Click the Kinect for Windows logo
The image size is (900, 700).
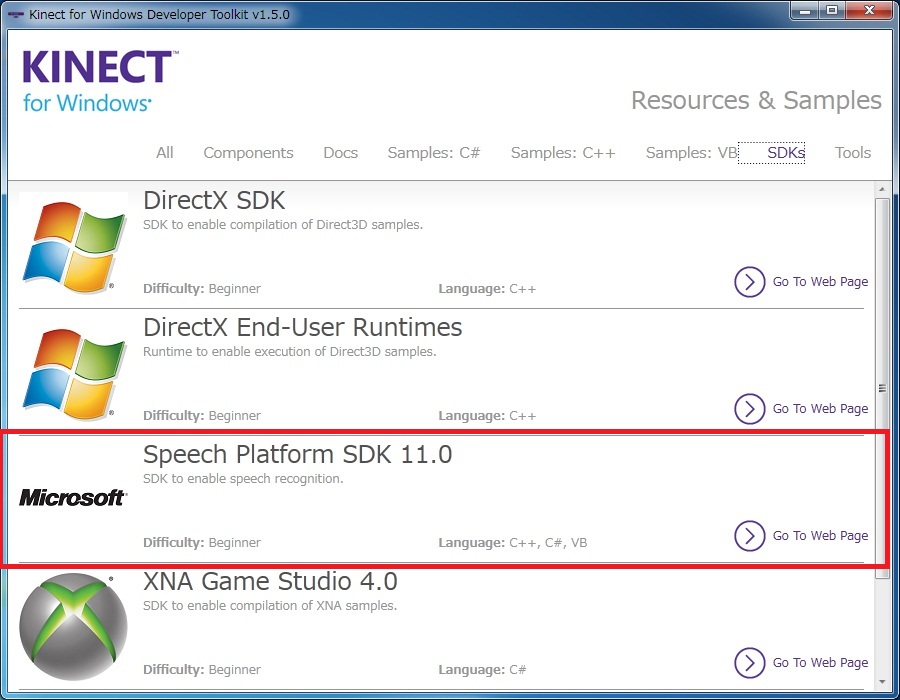(x=100, y=81)
